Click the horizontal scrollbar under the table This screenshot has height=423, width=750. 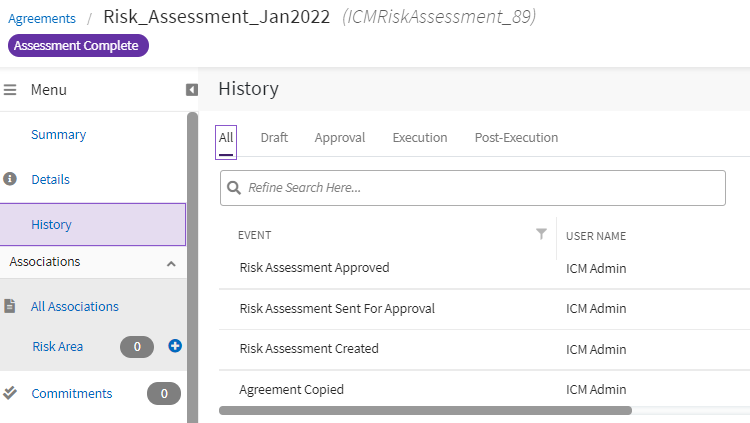(x=425, y=410)
